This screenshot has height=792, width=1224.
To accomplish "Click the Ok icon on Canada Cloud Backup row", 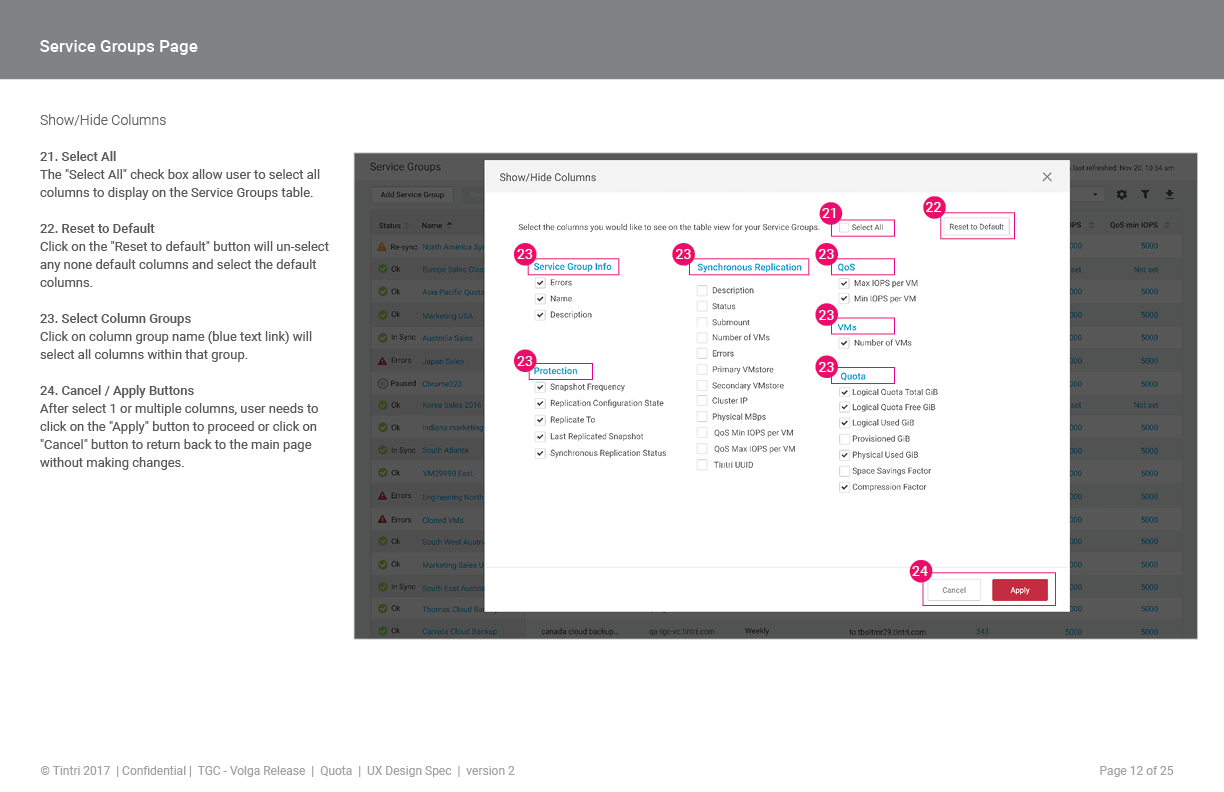I will (383, 631).
